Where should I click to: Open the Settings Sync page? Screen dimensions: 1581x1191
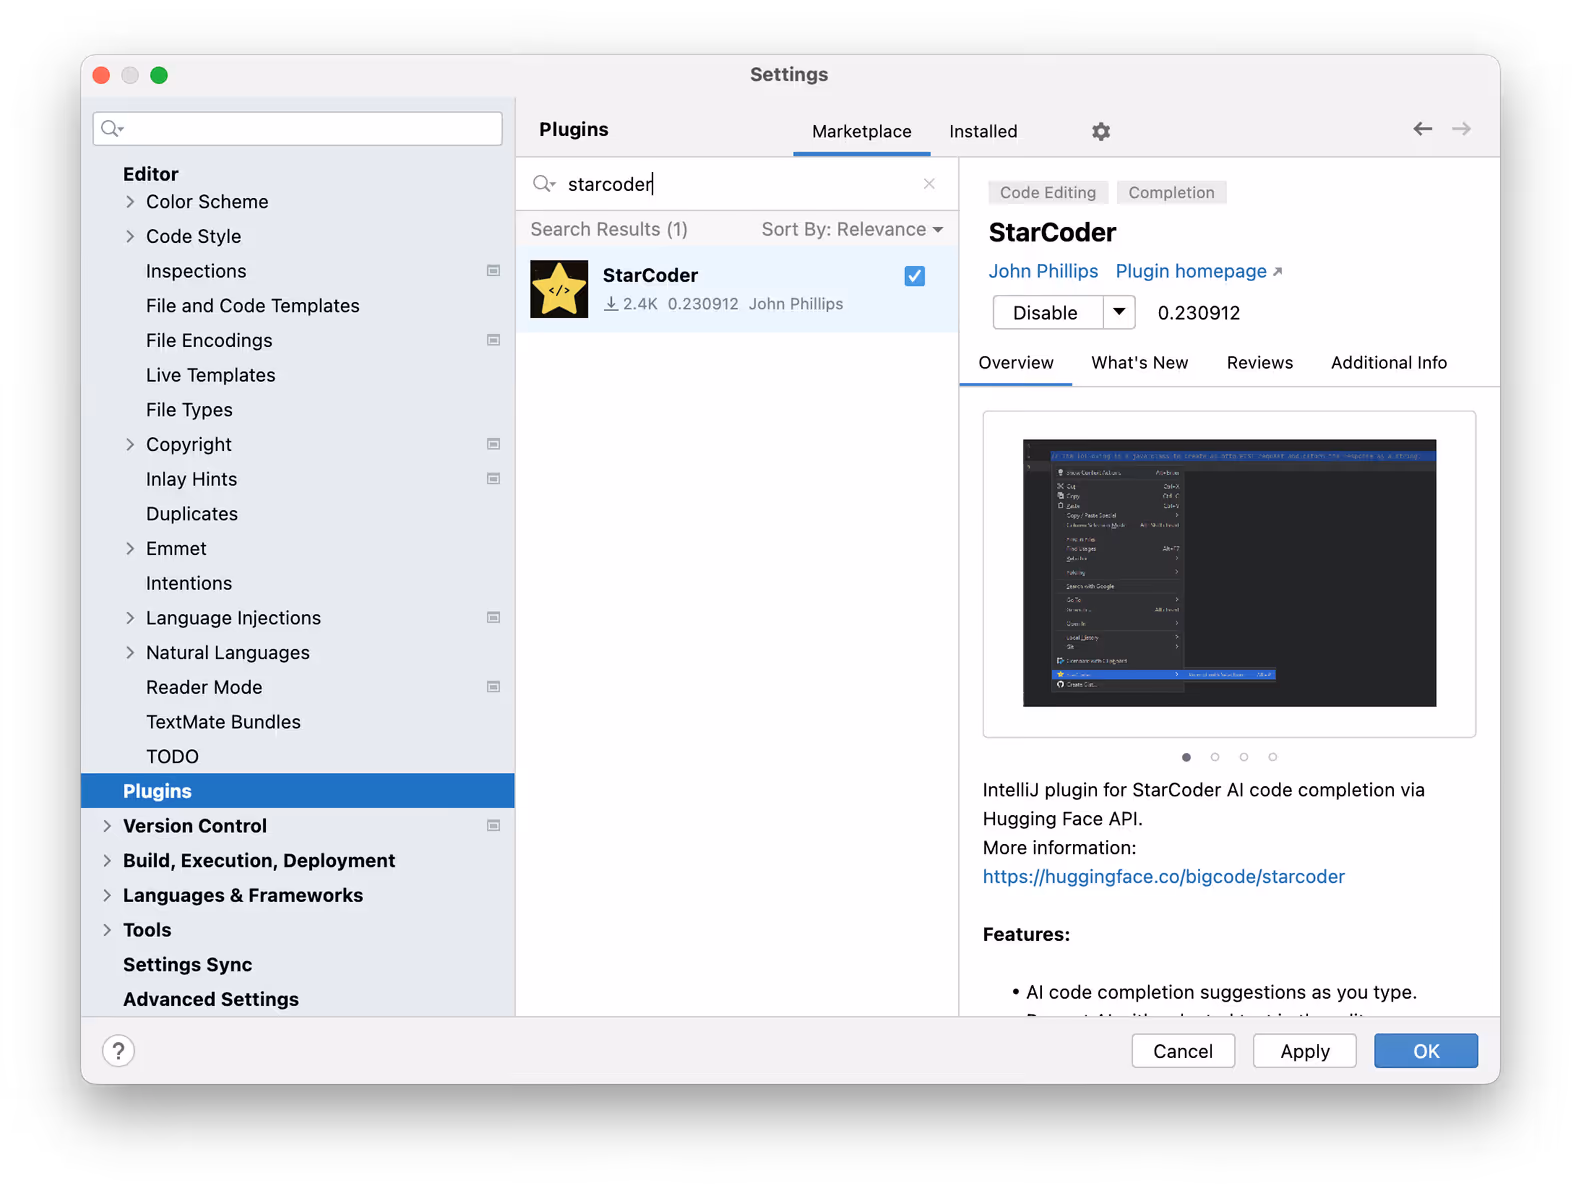coord(187,965)
